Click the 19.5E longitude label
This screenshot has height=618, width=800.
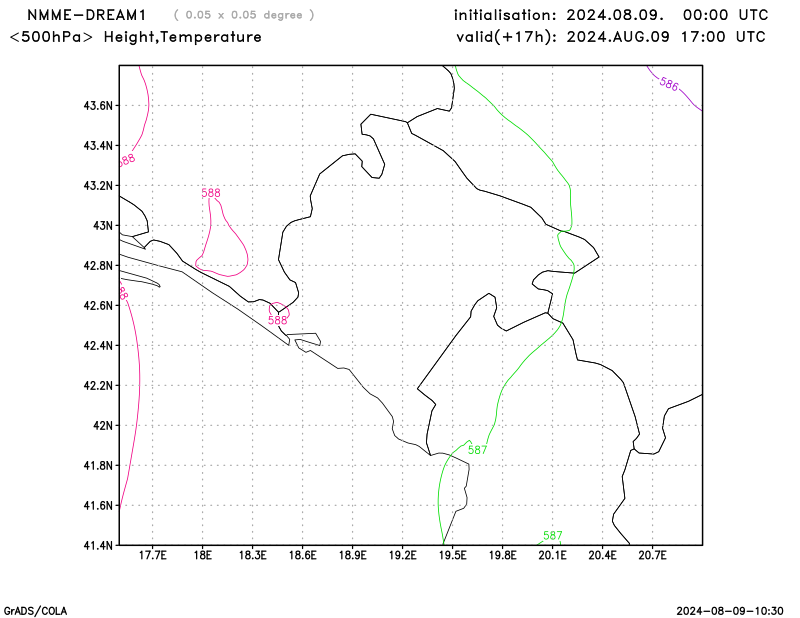(453, 555)
